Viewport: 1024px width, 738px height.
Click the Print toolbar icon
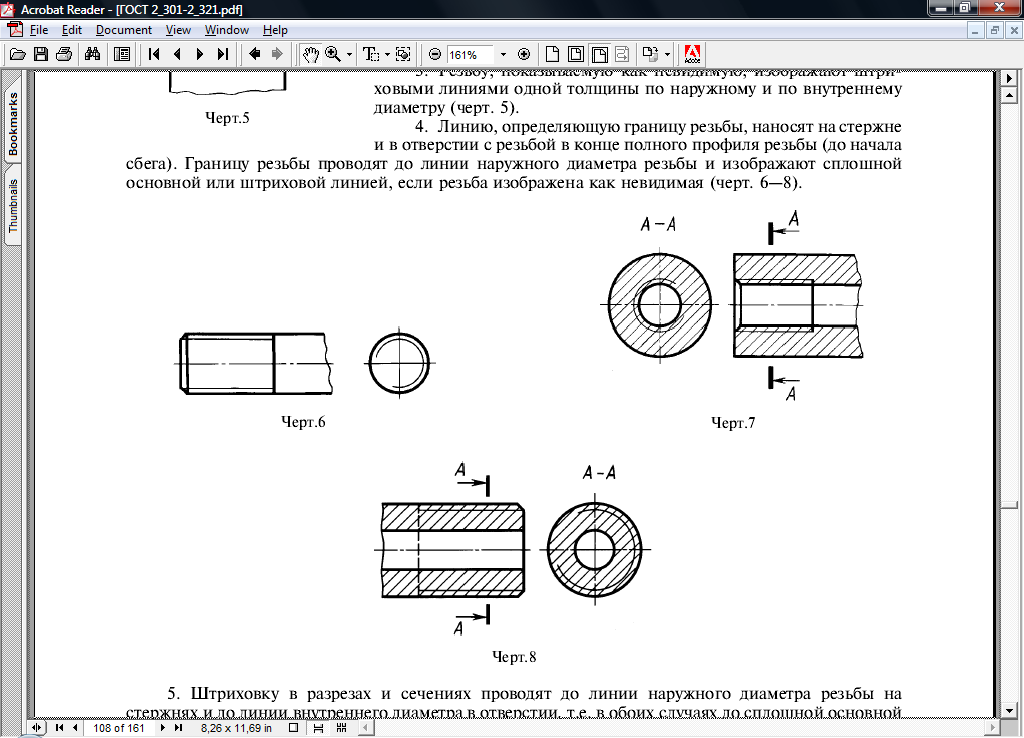[64, 54]
